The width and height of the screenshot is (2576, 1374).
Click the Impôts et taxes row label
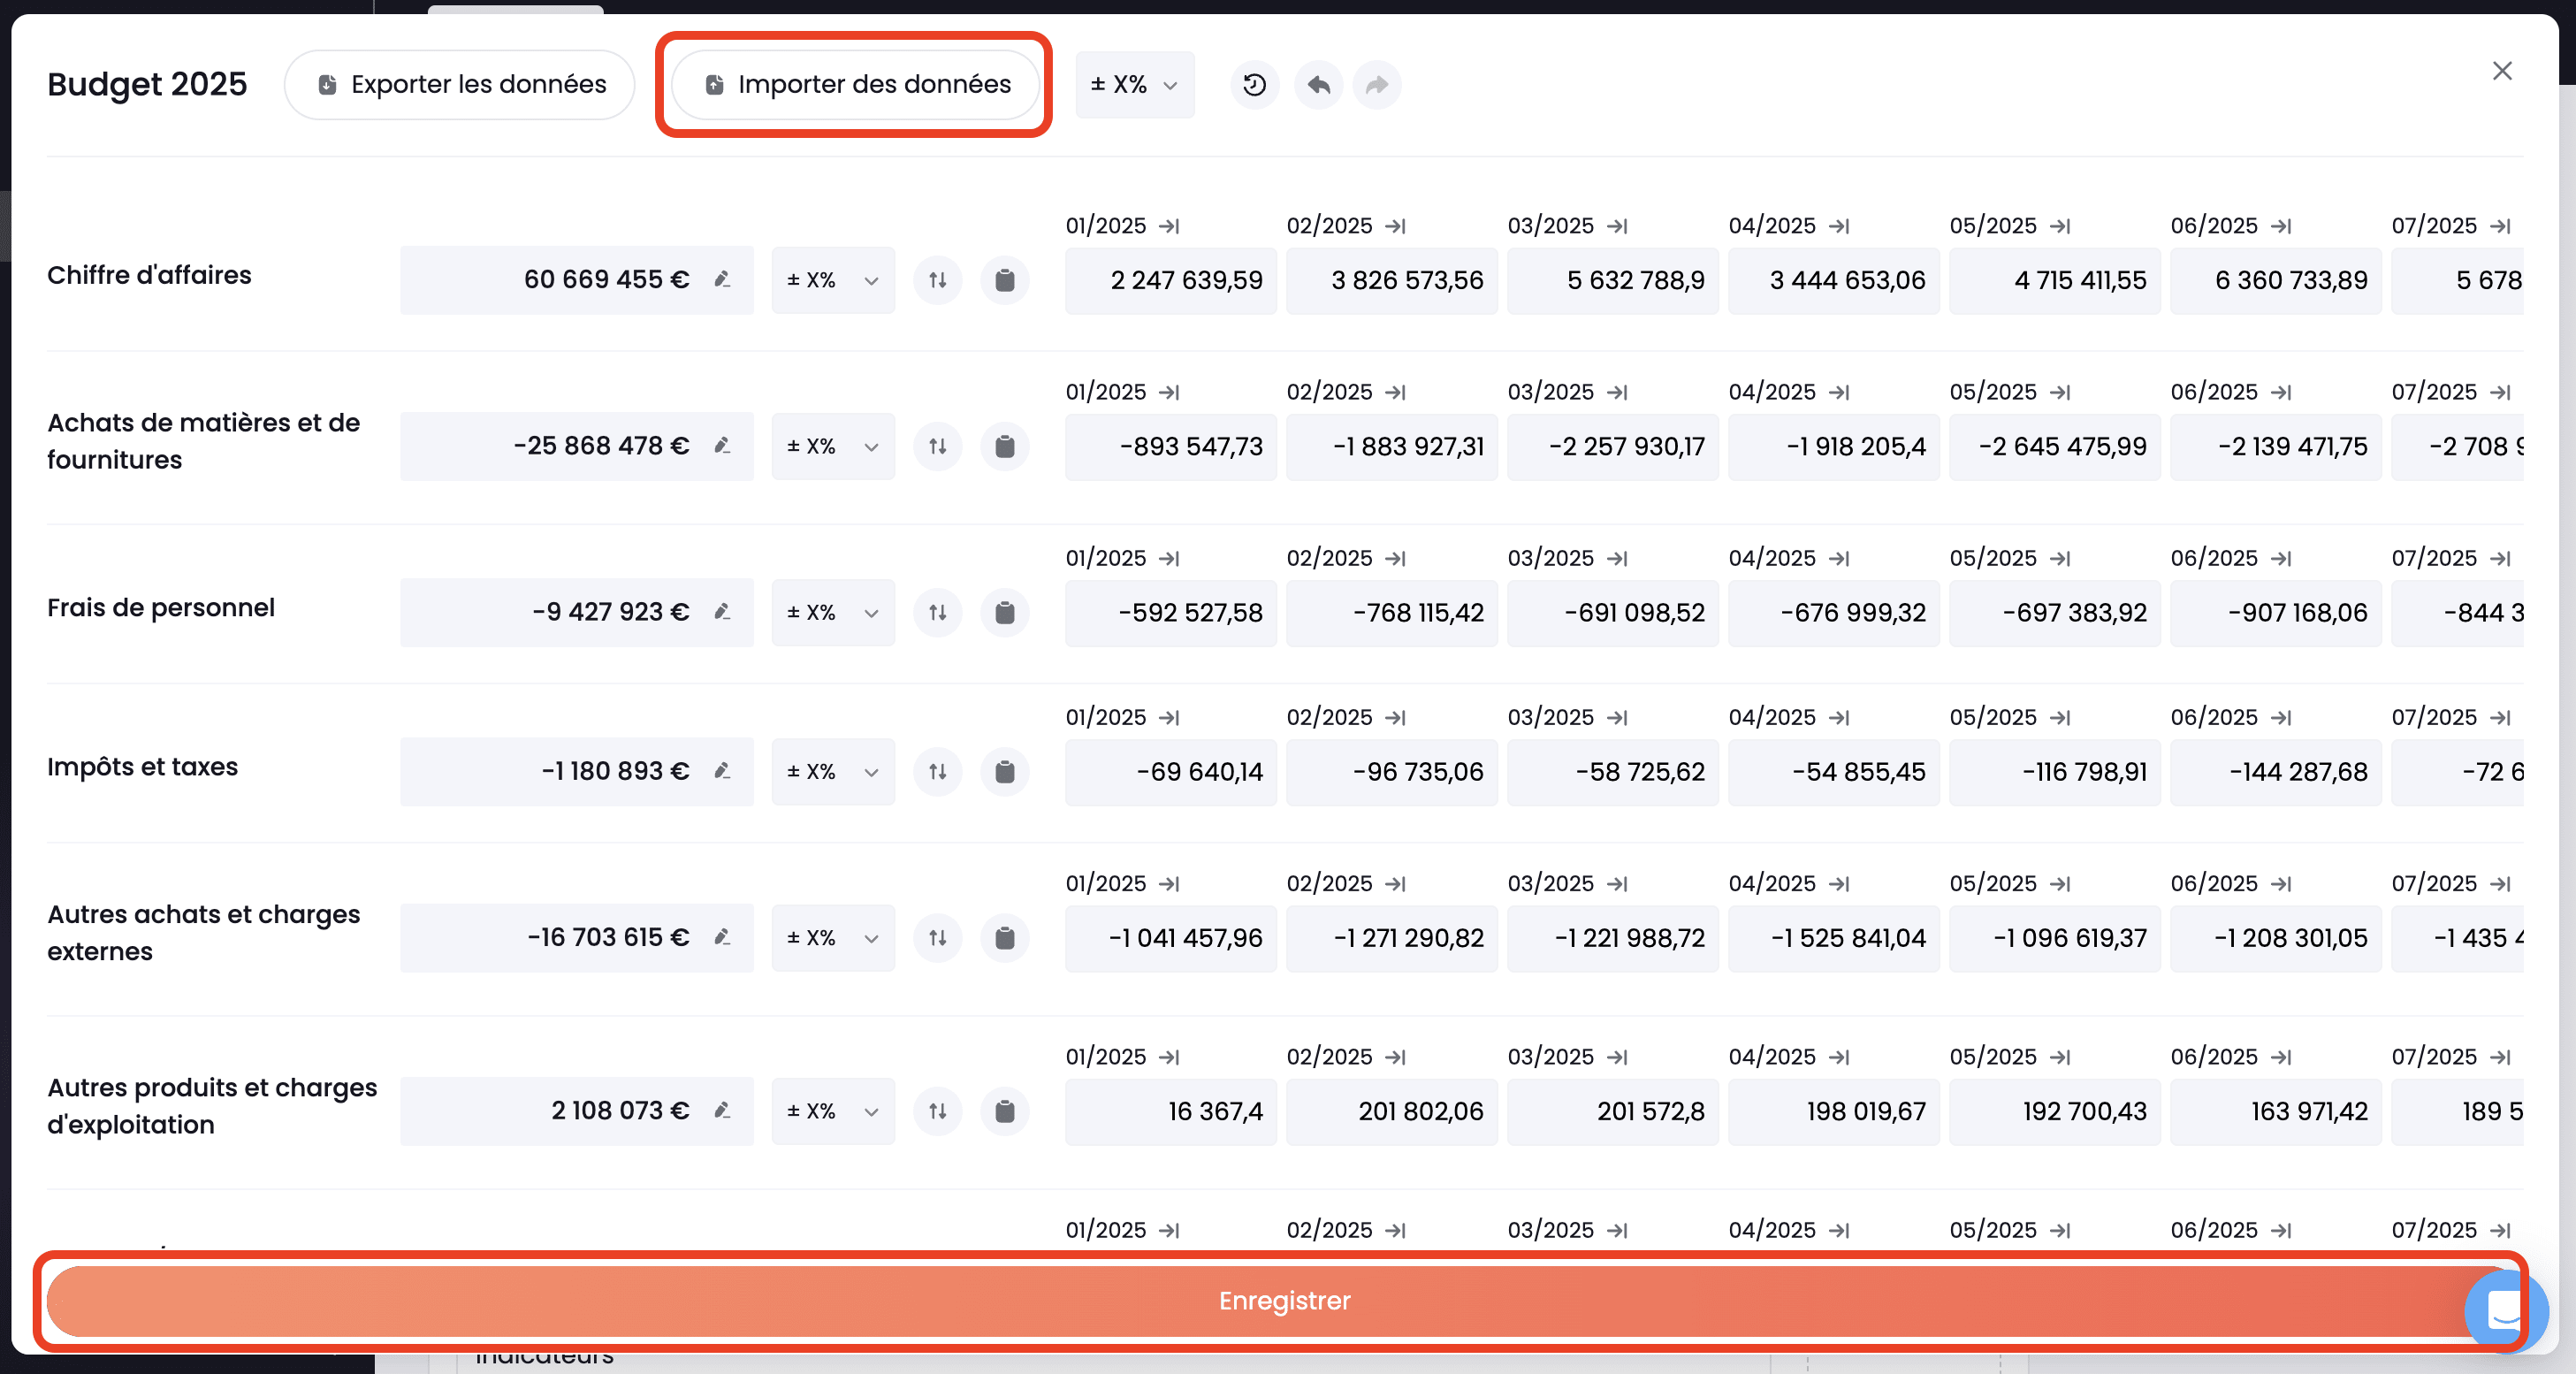143,767
